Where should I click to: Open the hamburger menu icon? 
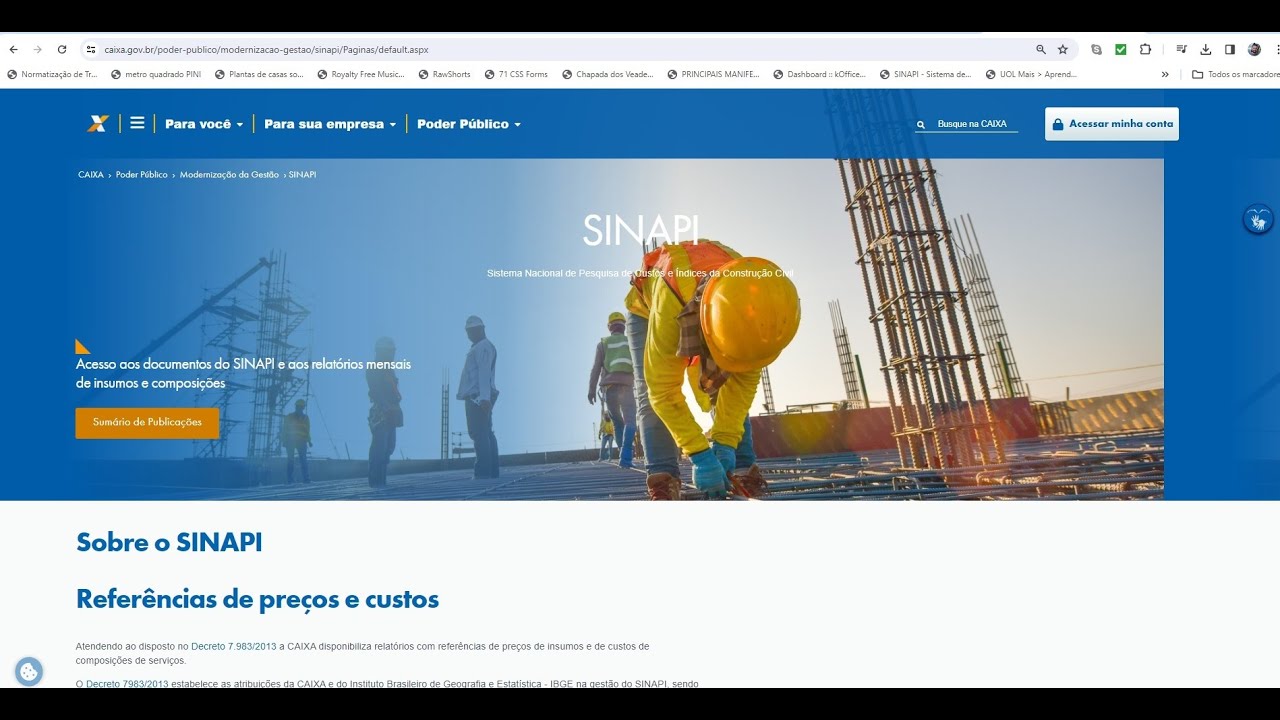[137, 123]
